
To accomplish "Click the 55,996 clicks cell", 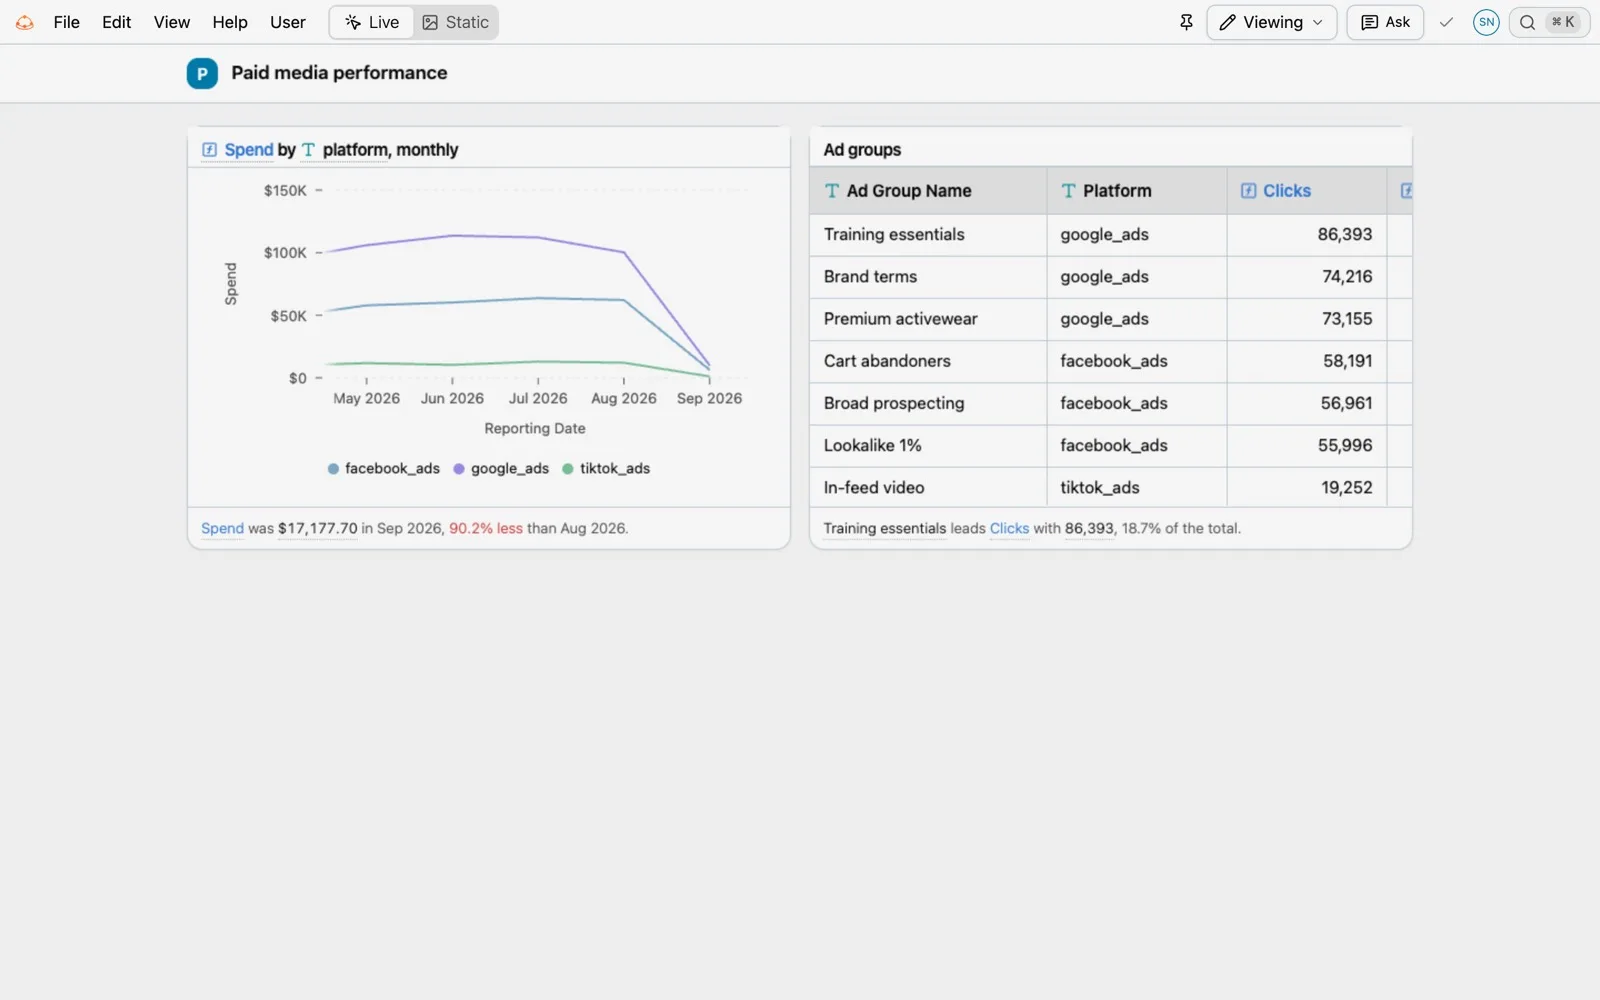I will [x=1307, y=445].
